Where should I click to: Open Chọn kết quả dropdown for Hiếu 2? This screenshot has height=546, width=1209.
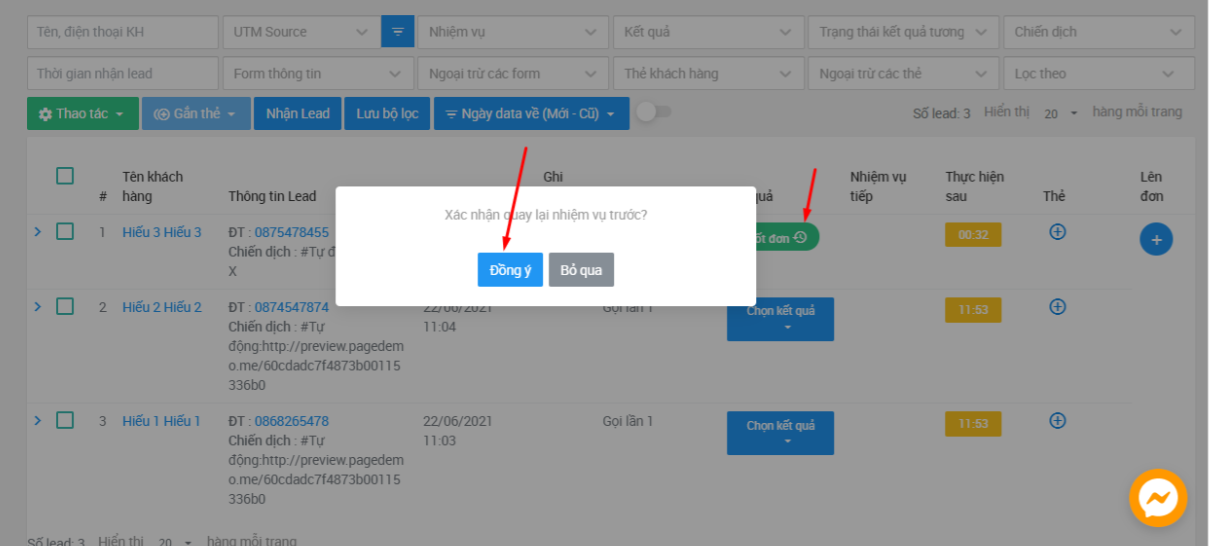[780, 318]
